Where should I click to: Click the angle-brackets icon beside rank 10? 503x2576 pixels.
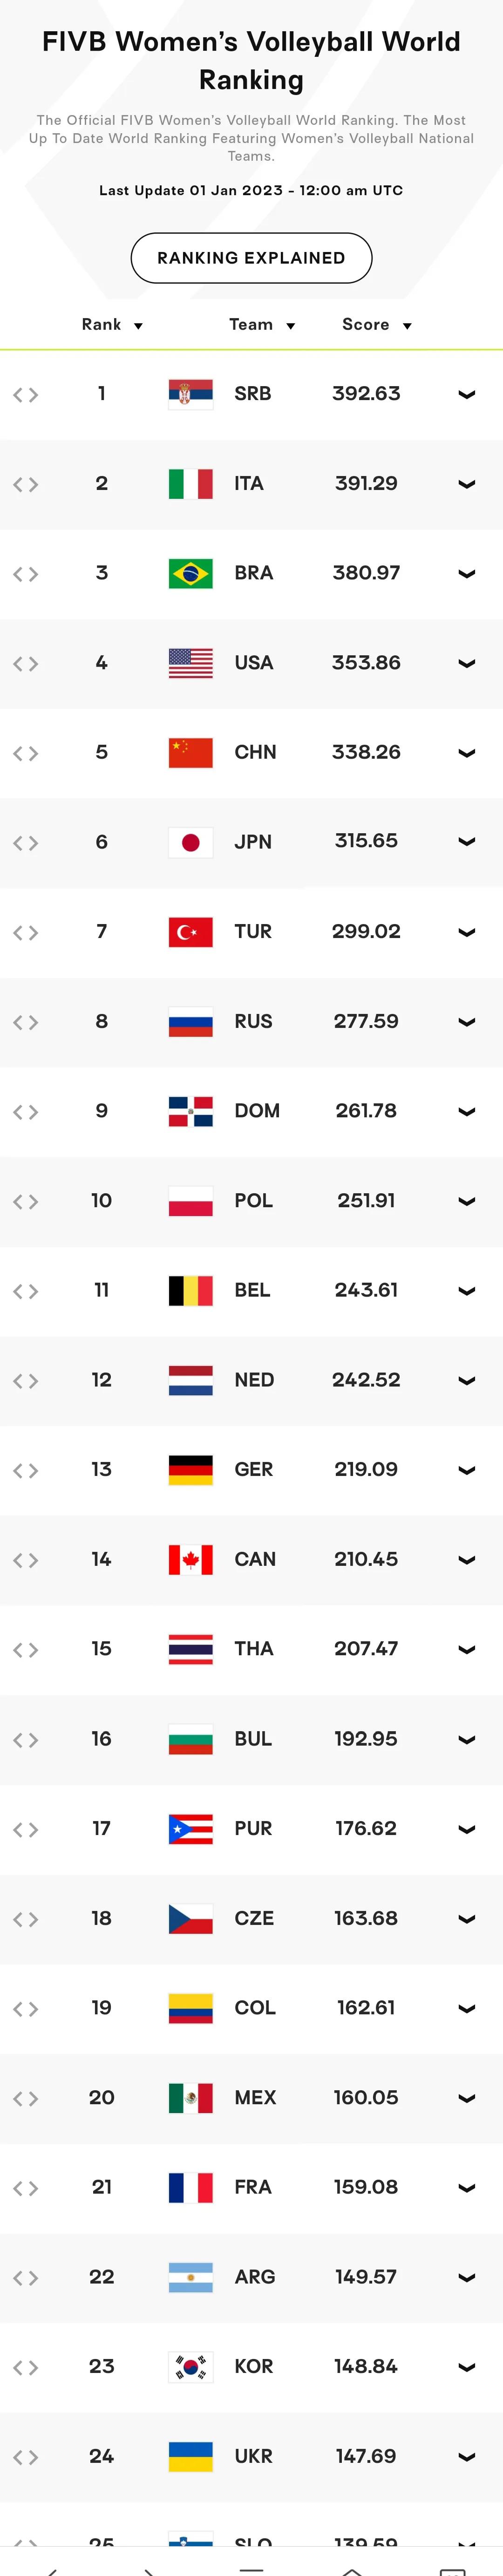tap(26, 1201)
